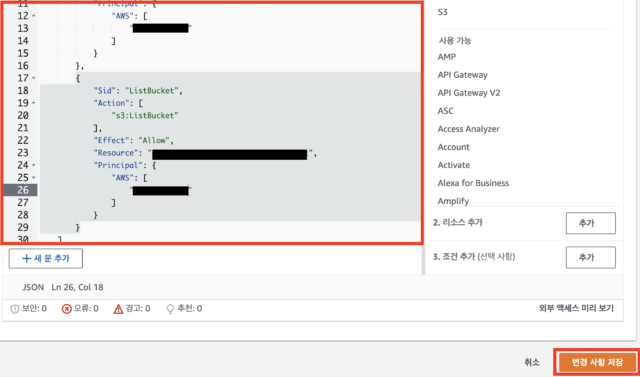Click the 추천: 0 suggestion count
640x377 pixels.
(x=189, y=308)
